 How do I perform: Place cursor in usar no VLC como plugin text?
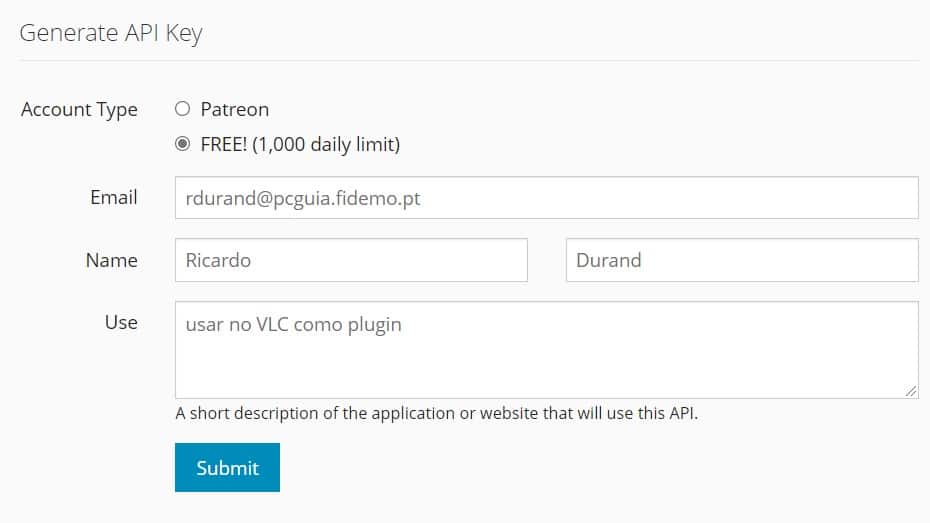[x=294, y=324]
